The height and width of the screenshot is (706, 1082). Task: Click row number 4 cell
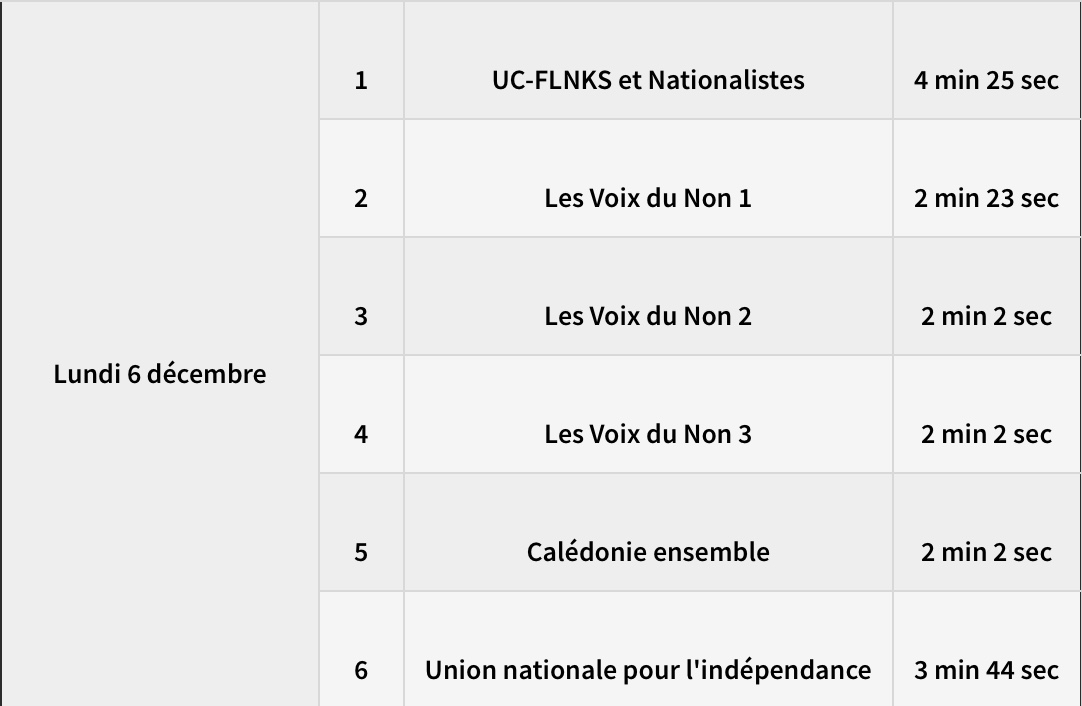(x=361, y=435)
